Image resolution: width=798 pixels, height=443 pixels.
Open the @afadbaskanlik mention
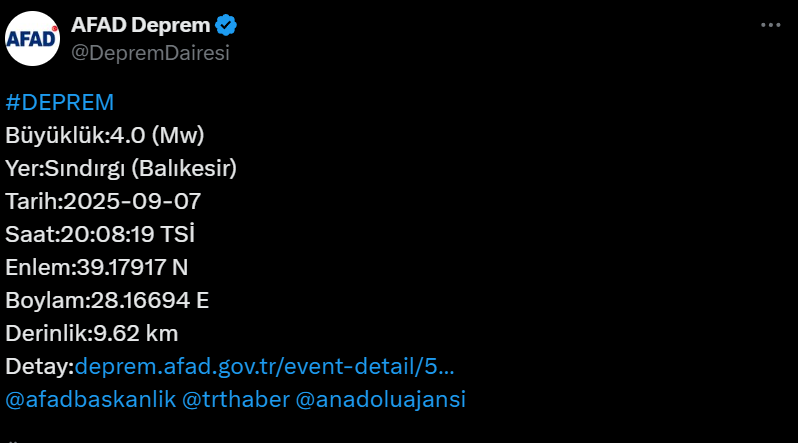tap(89, 399)
